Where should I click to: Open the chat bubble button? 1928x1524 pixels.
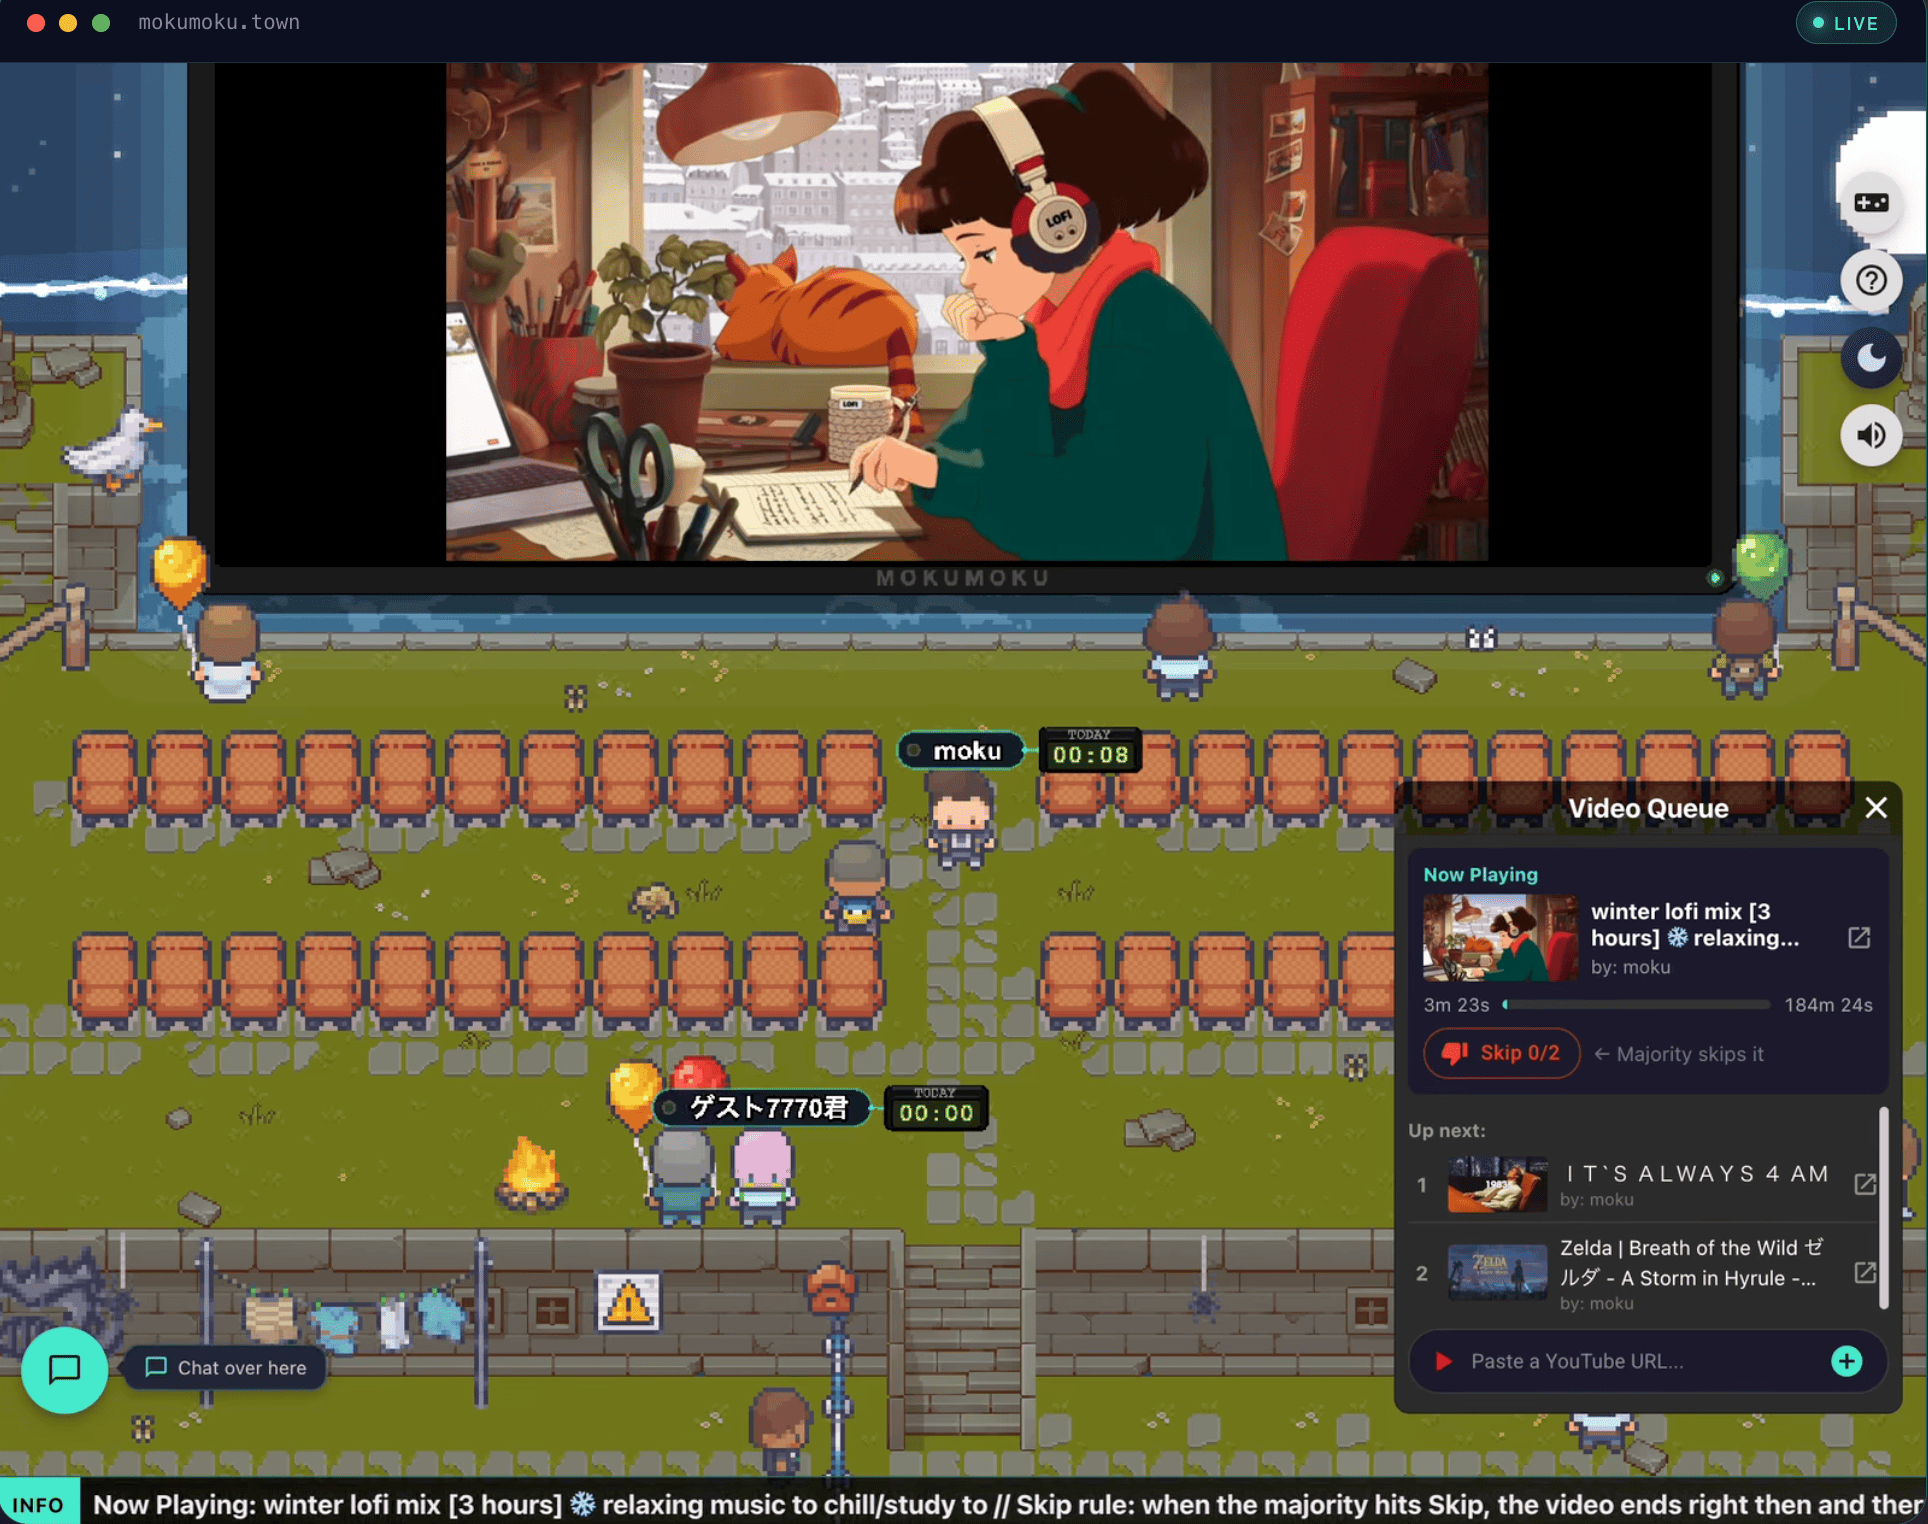[65, 1369]
